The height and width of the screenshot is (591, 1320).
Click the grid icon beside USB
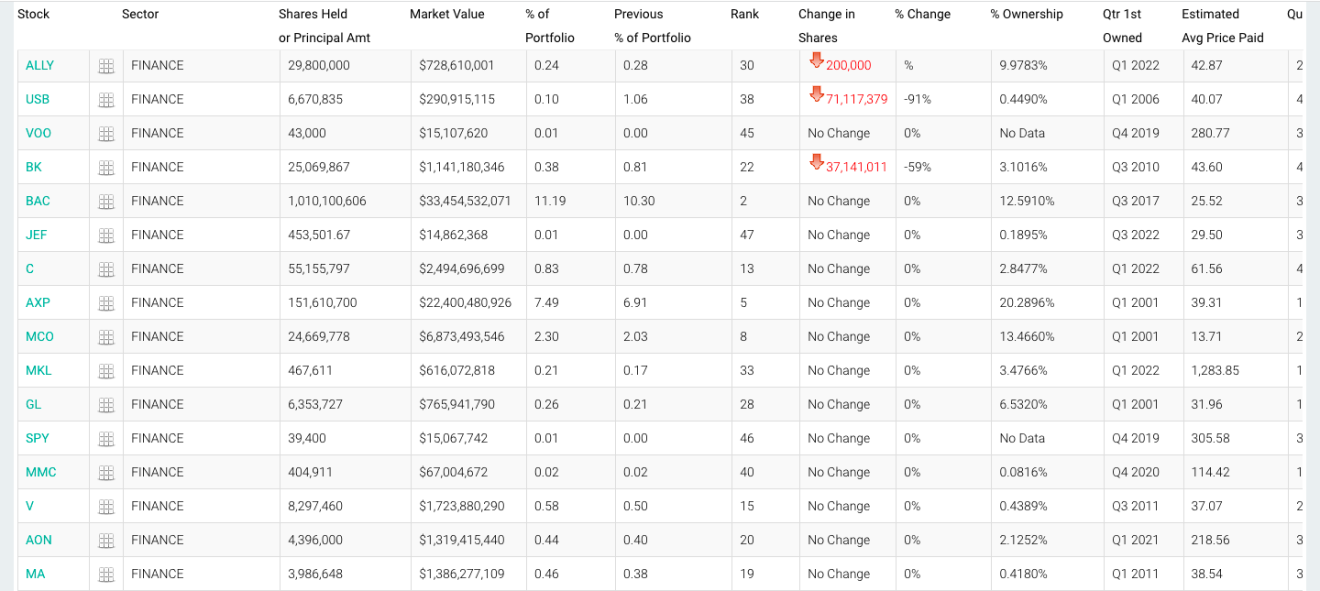[106, 100]
